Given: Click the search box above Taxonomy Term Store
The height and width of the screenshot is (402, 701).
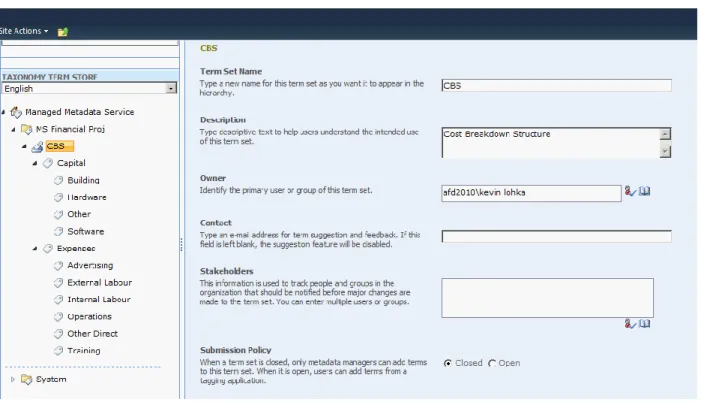Looking at the screenshot, I should click(x=89, y=43).
